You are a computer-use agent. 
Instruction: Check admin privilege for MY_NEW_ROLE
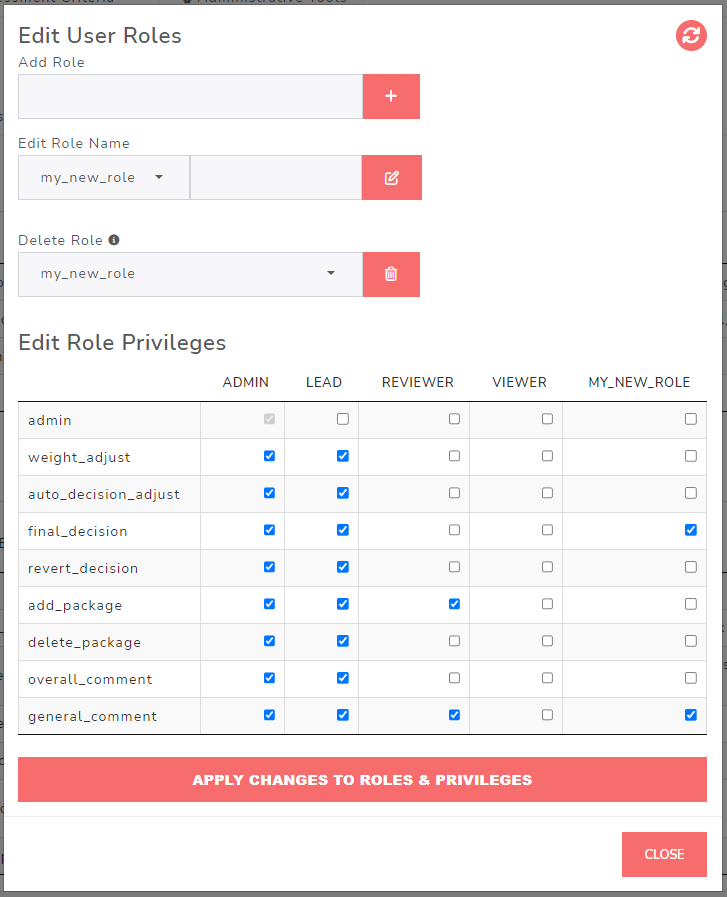(x=690, y=419)
